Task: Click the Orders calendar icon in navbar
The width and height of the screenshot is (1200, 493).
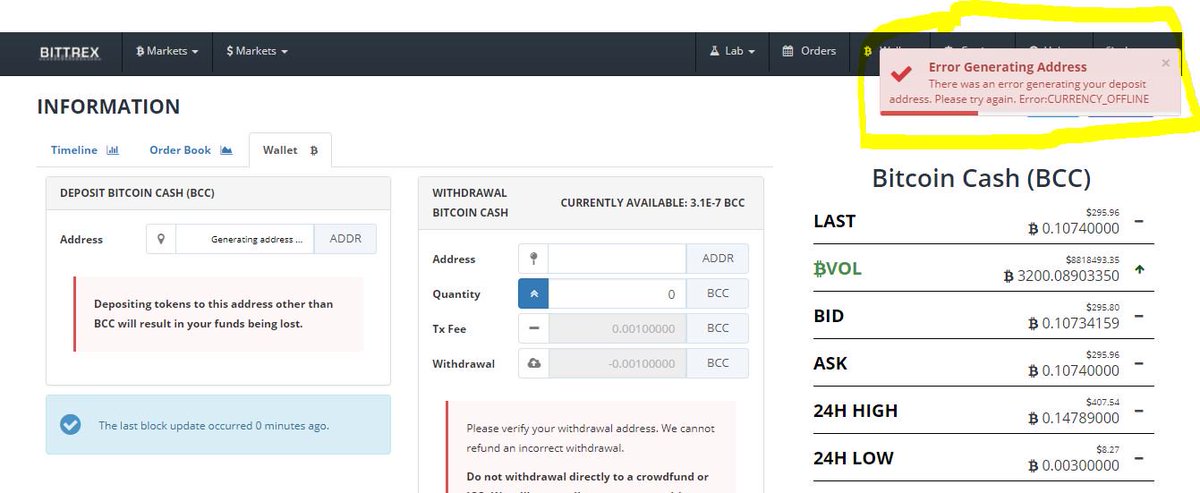Action: pyautogui.click(x=788, y=51)
